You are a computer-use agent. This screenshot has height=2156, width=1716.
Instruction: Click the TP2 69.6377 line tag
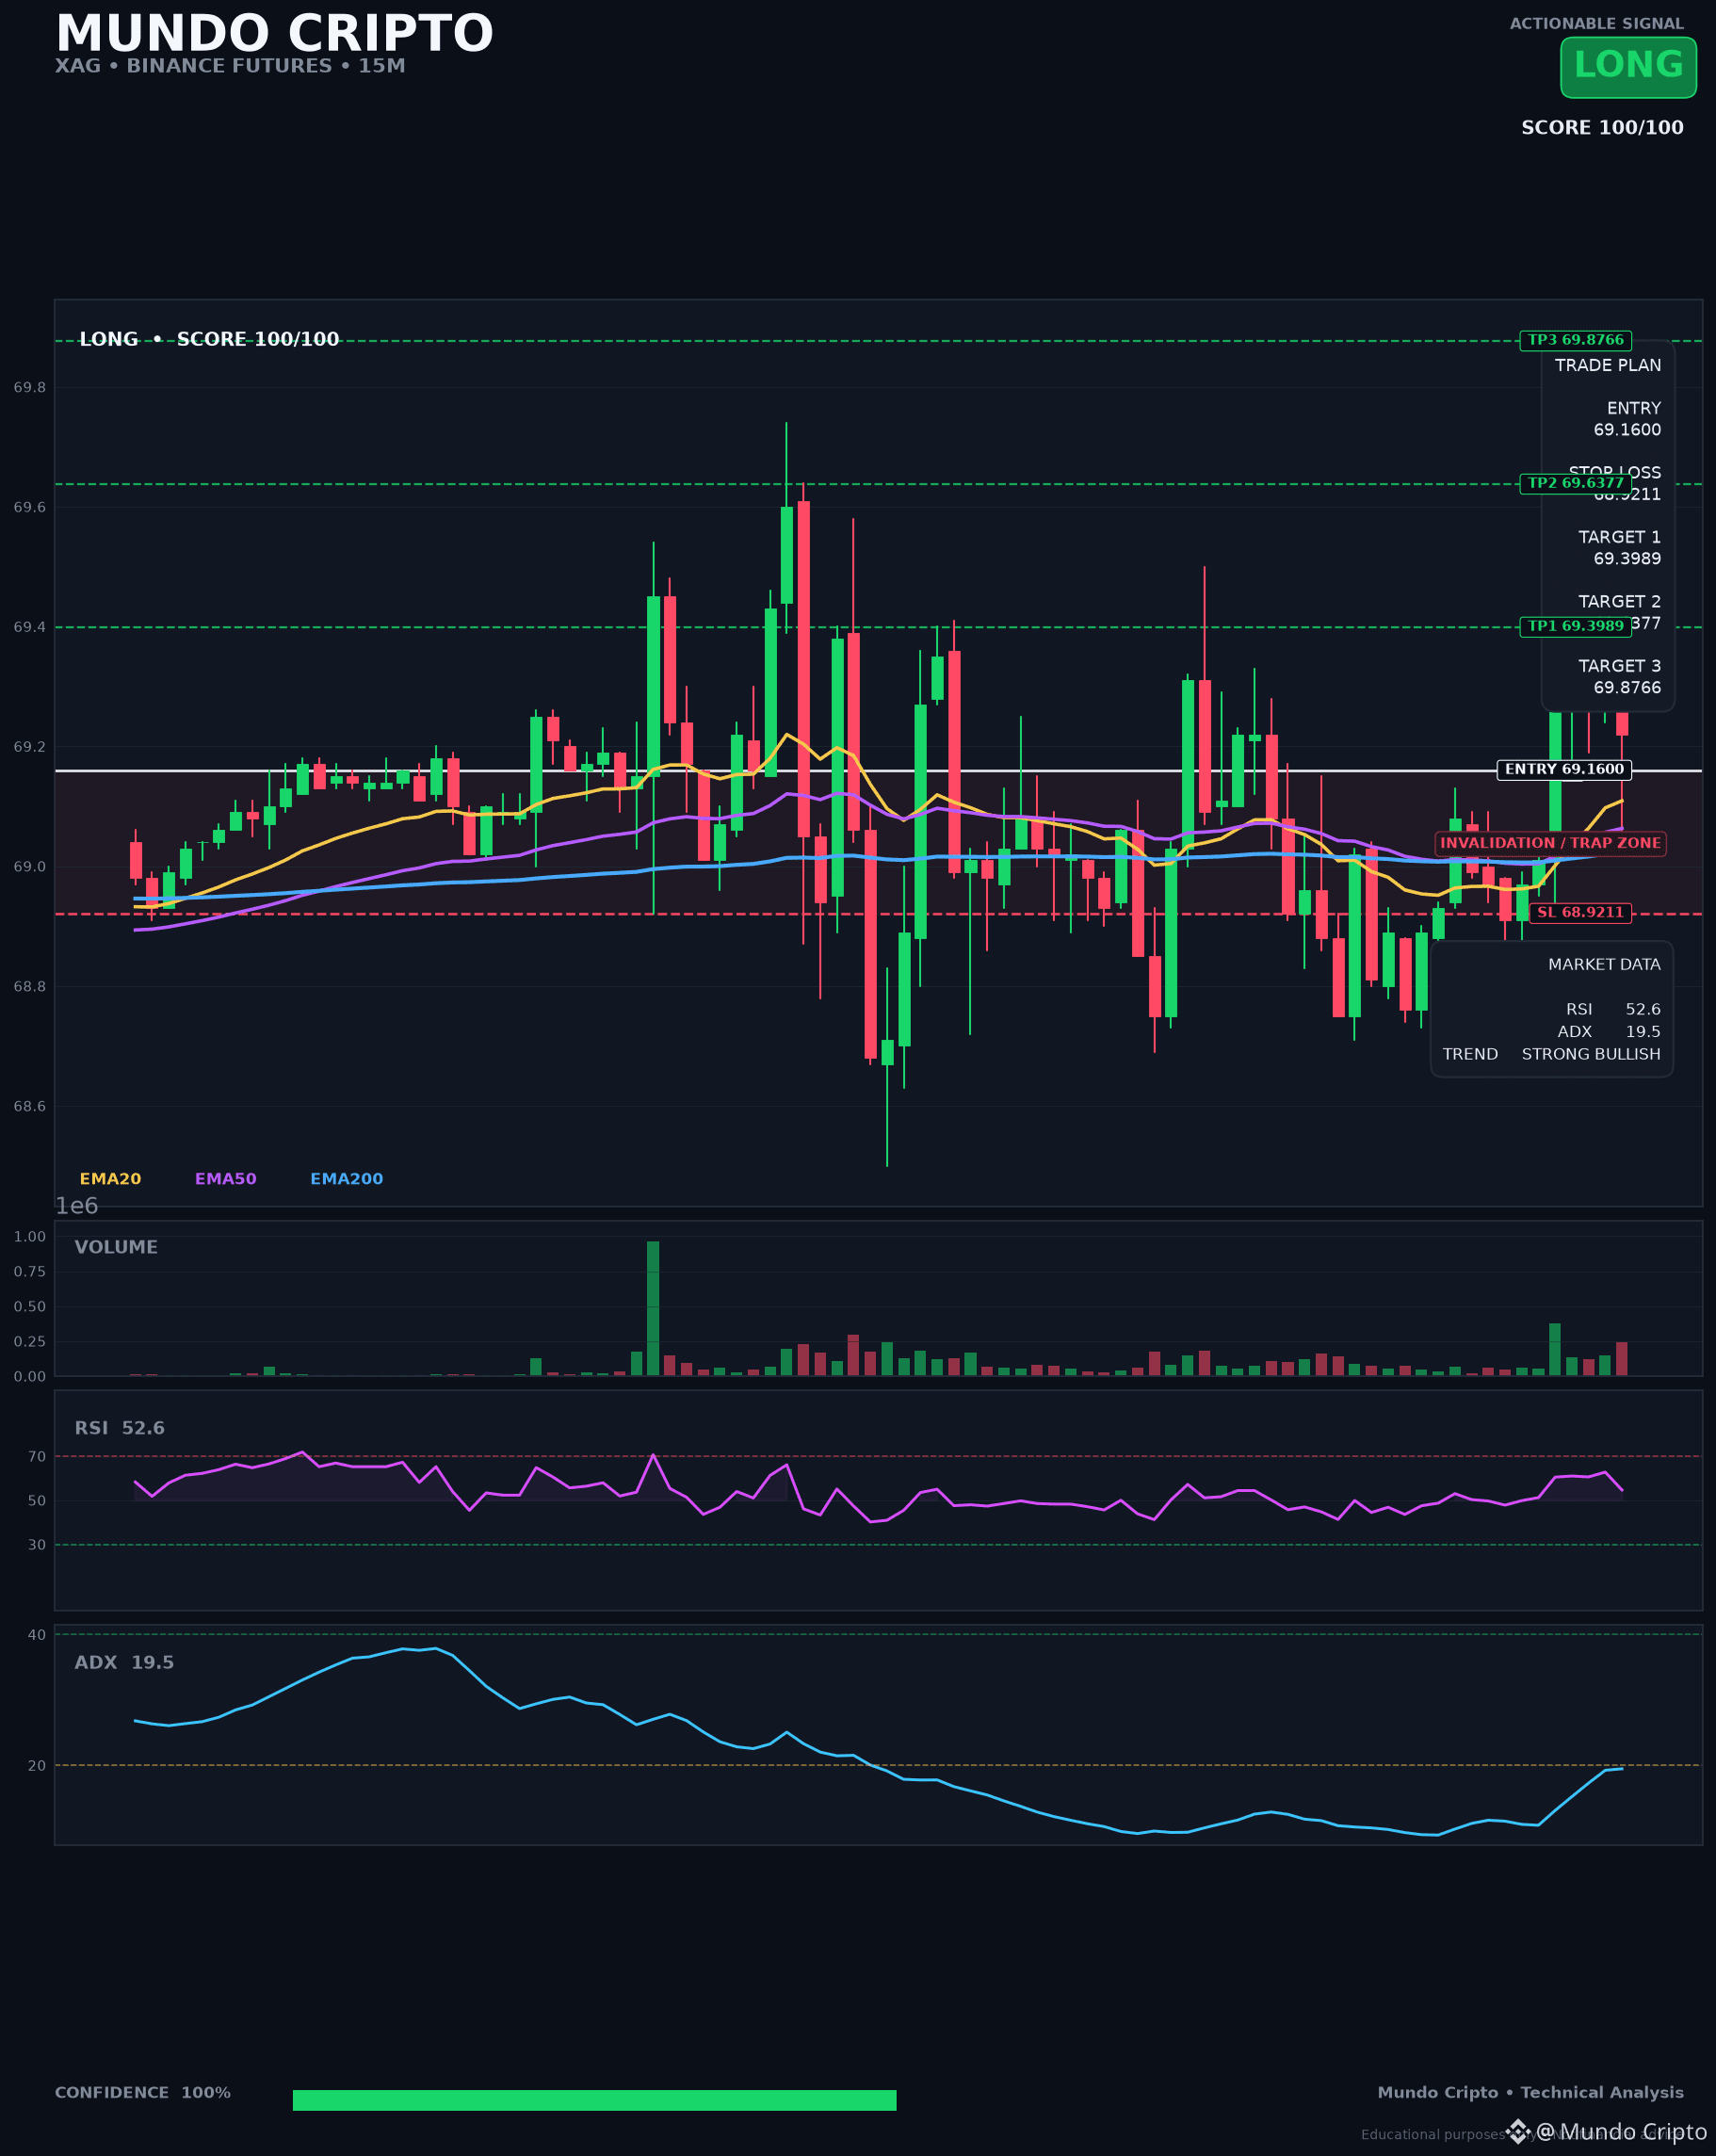point(1575,483)
